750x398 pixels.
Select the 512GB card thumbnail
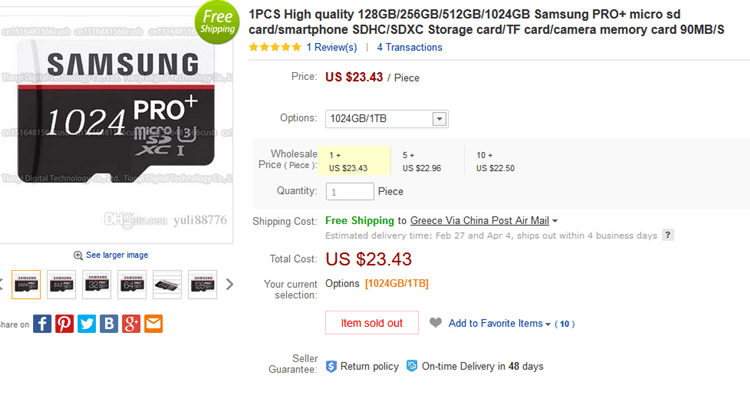point(61,284)
